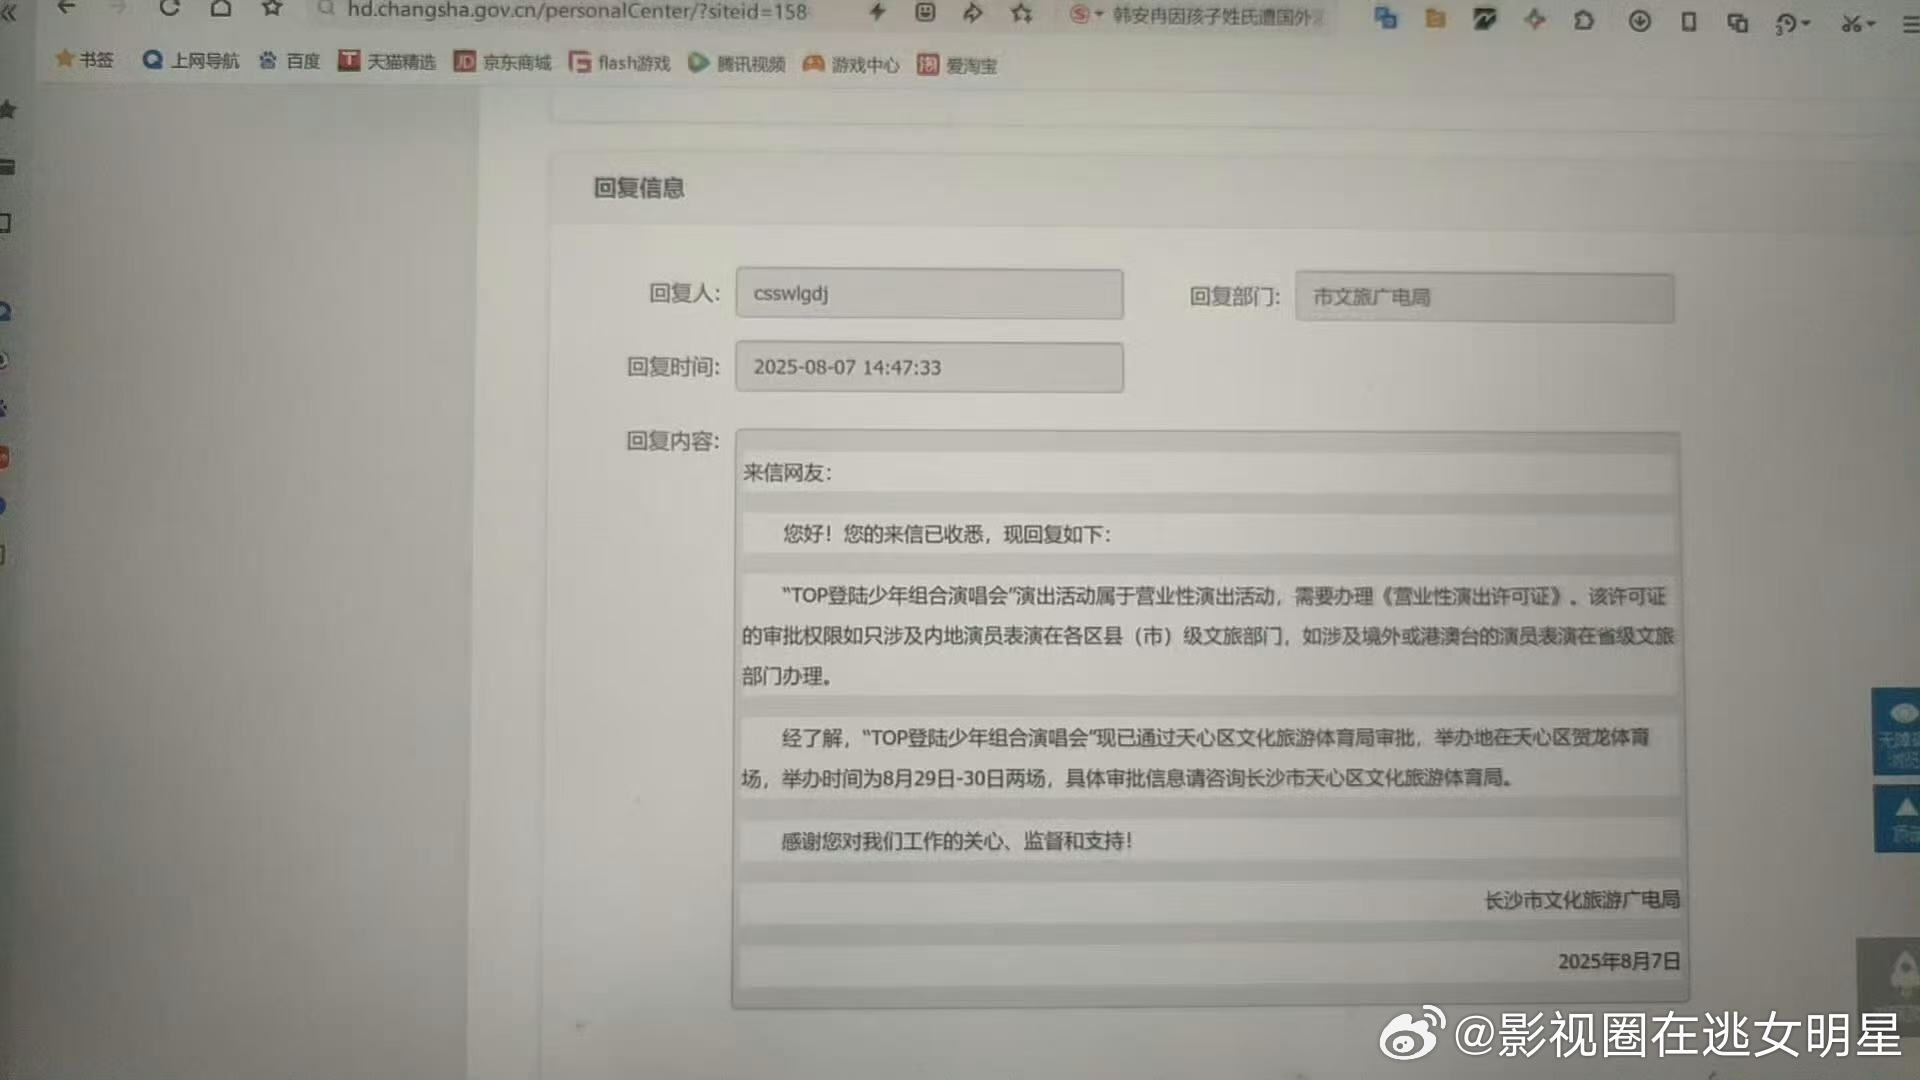The width and height of the screenshot is (1920, 1080).
Task: Open the orange folder extension icon
Action: click(1435, 18)
